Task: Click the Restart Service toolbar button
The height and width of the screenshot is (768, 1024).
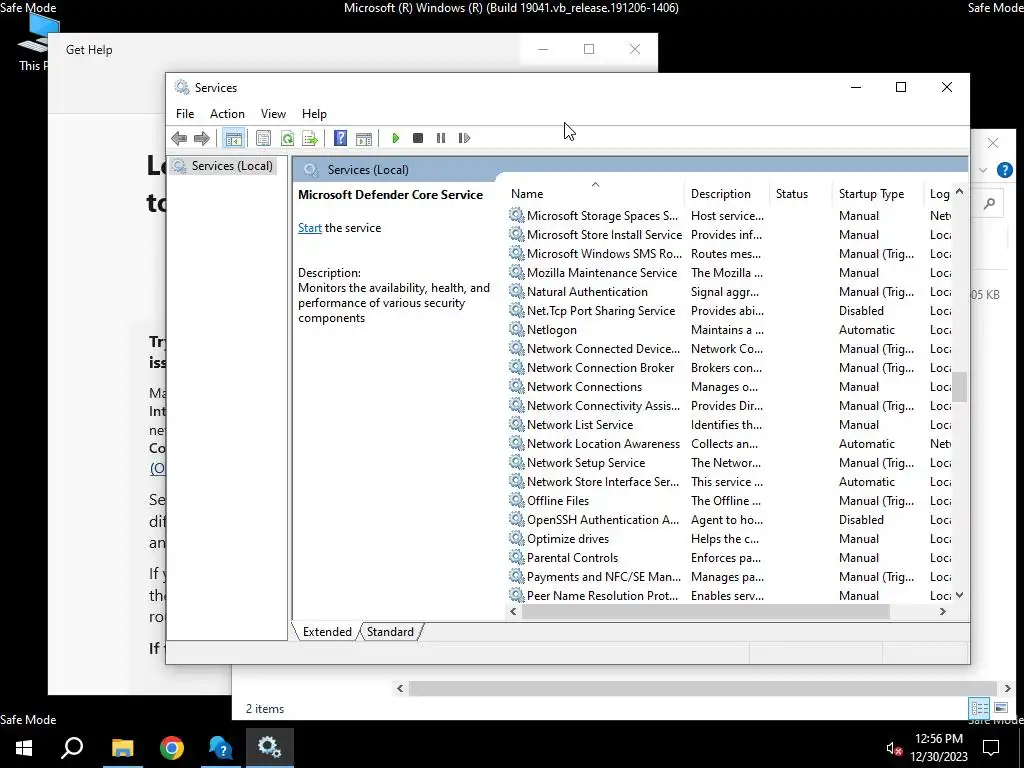Action: click(x=464, y=138)
